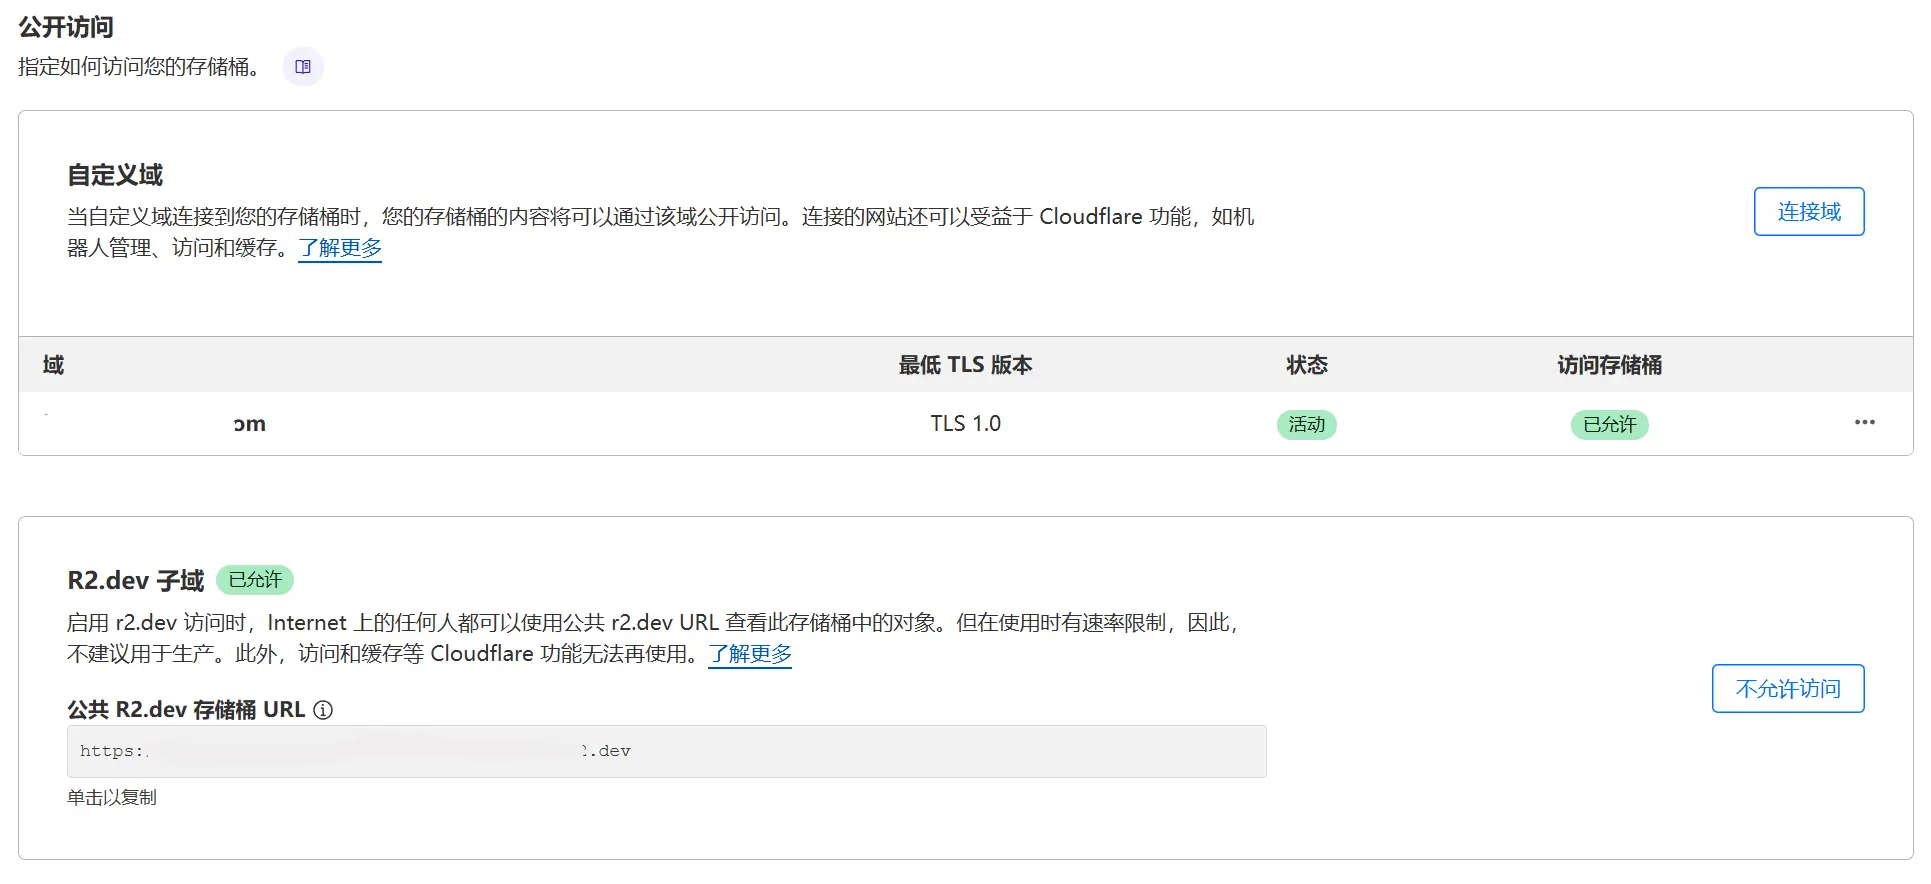Click the 访问存储桶 column header
The image size is (1931, 884).
pyautogui.click(x=1609, y=365)
